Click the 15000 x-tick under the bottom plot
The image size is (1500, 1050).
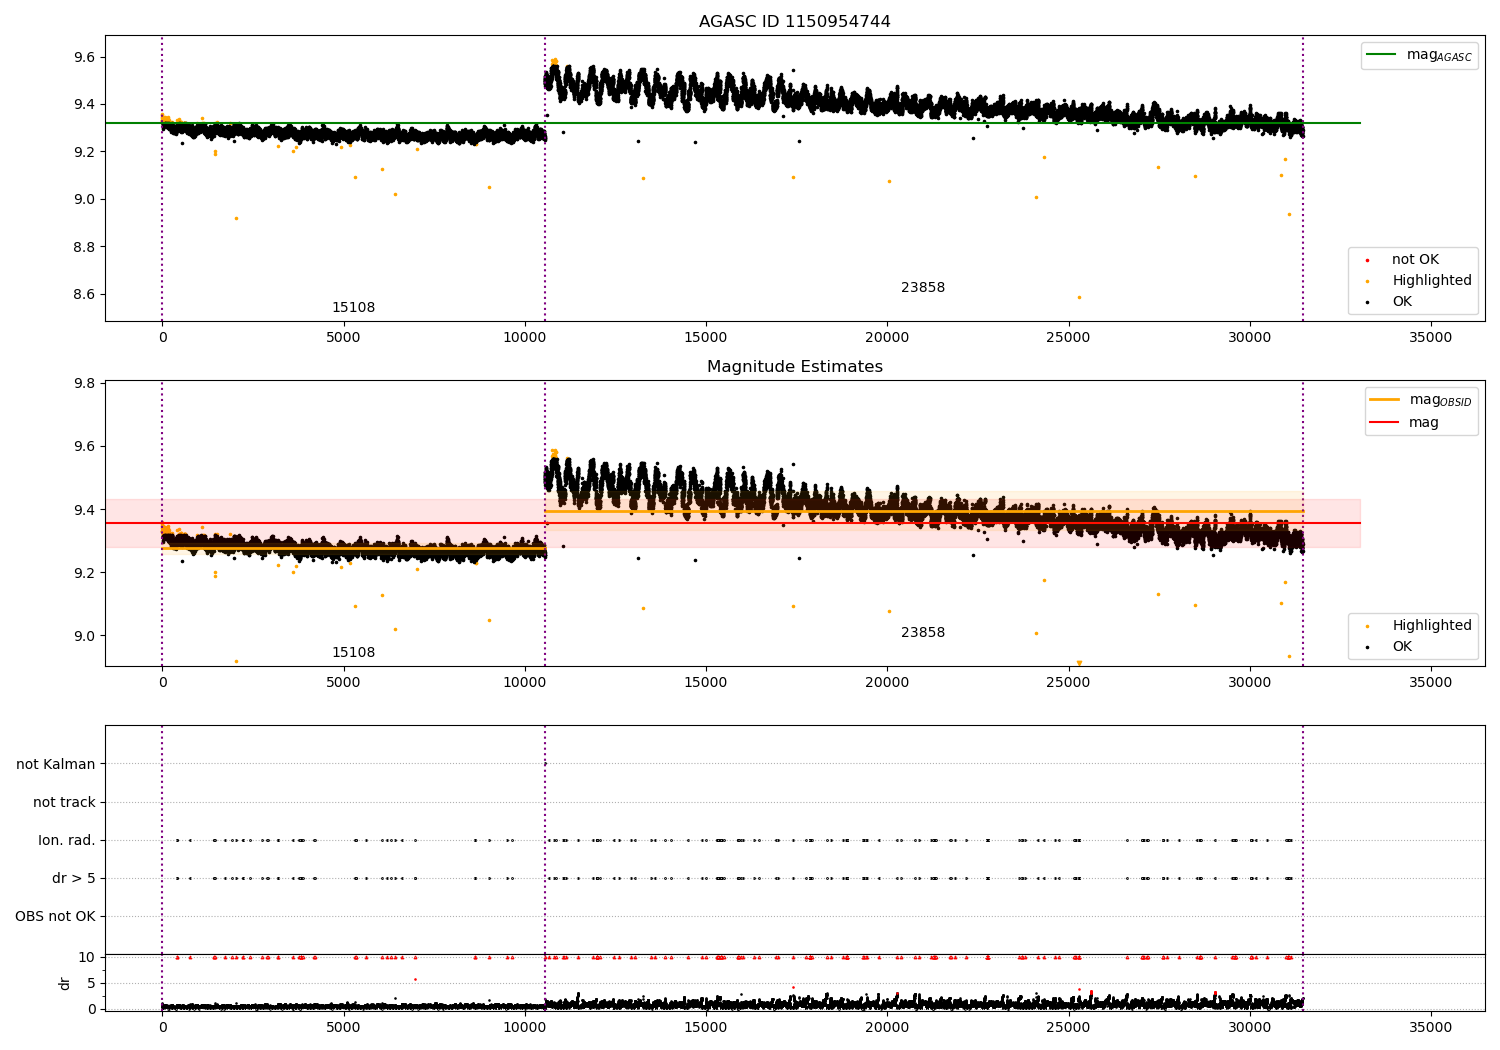click(706, 1028)
